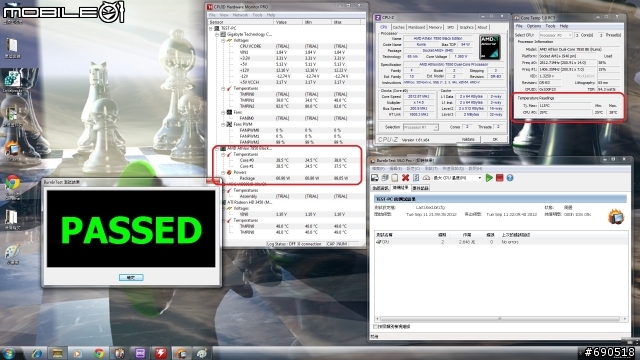Collapse the Gigabyte Technology node in HWMonitor
640x360 pixels.
click(217, 35)
